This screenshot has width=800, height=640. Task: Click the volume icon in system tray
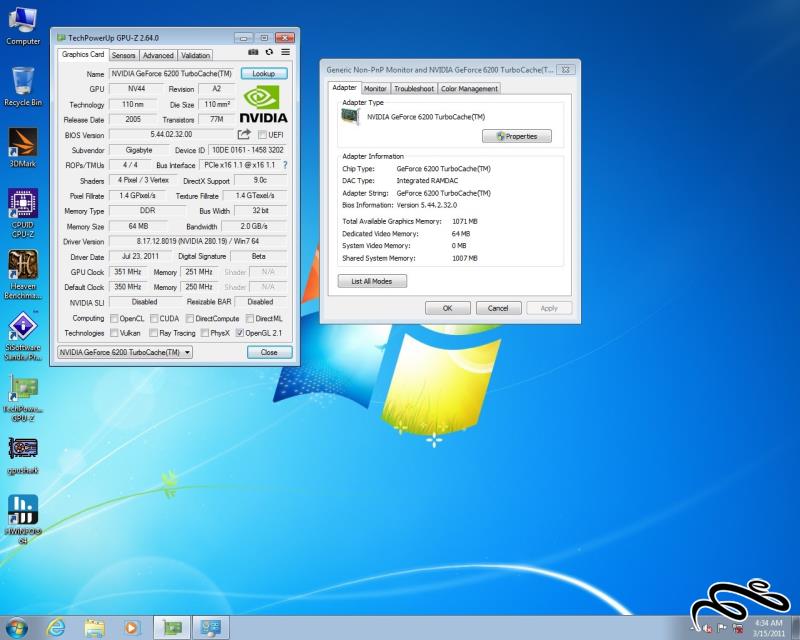pyautogui.click(x=708, y=628)
